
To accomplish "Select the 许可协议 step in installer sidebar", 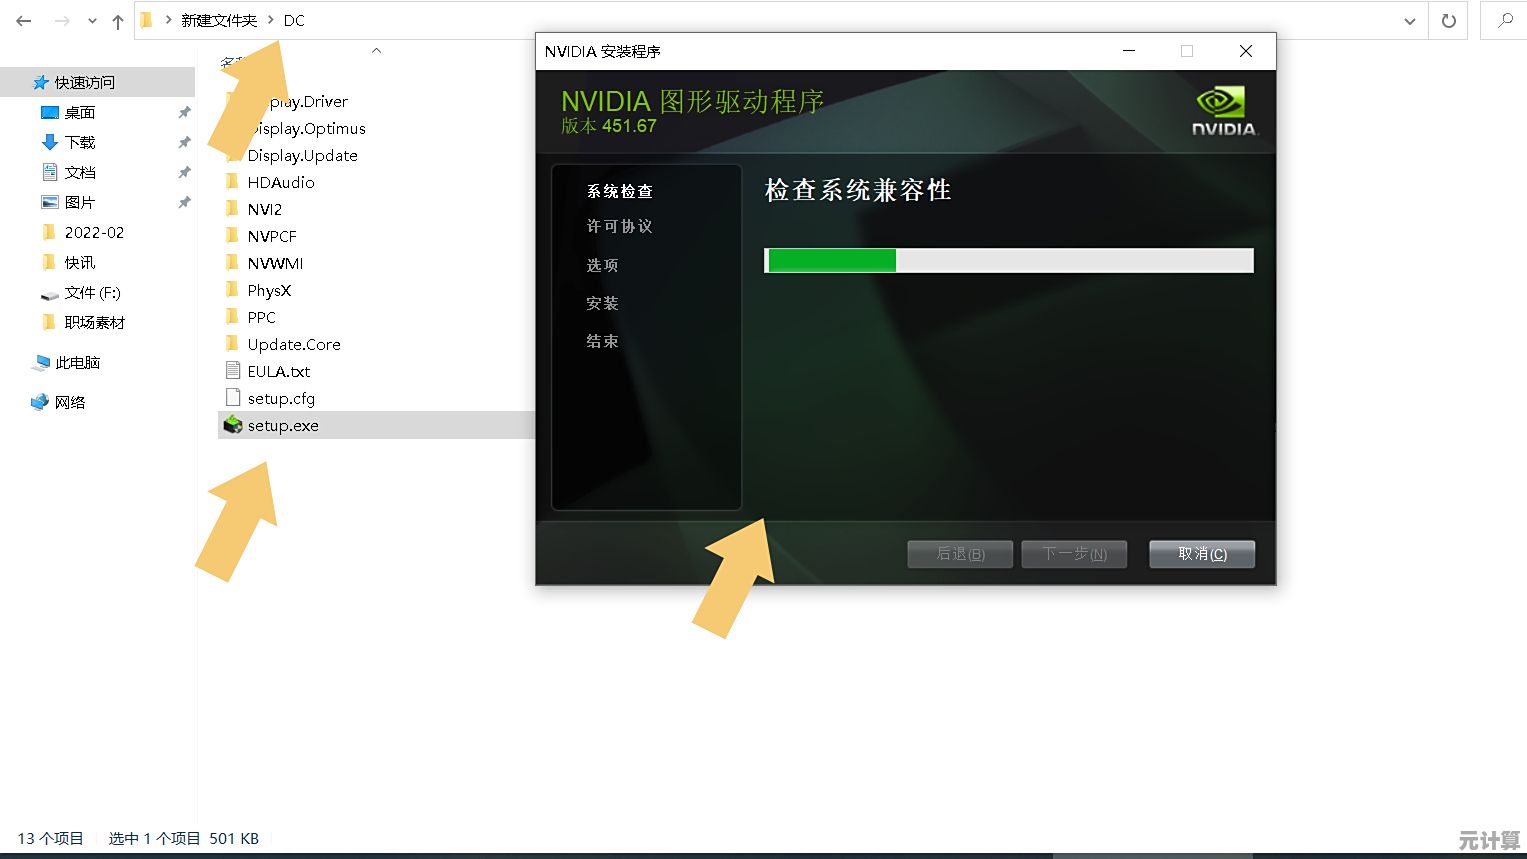I will point(619,226).
